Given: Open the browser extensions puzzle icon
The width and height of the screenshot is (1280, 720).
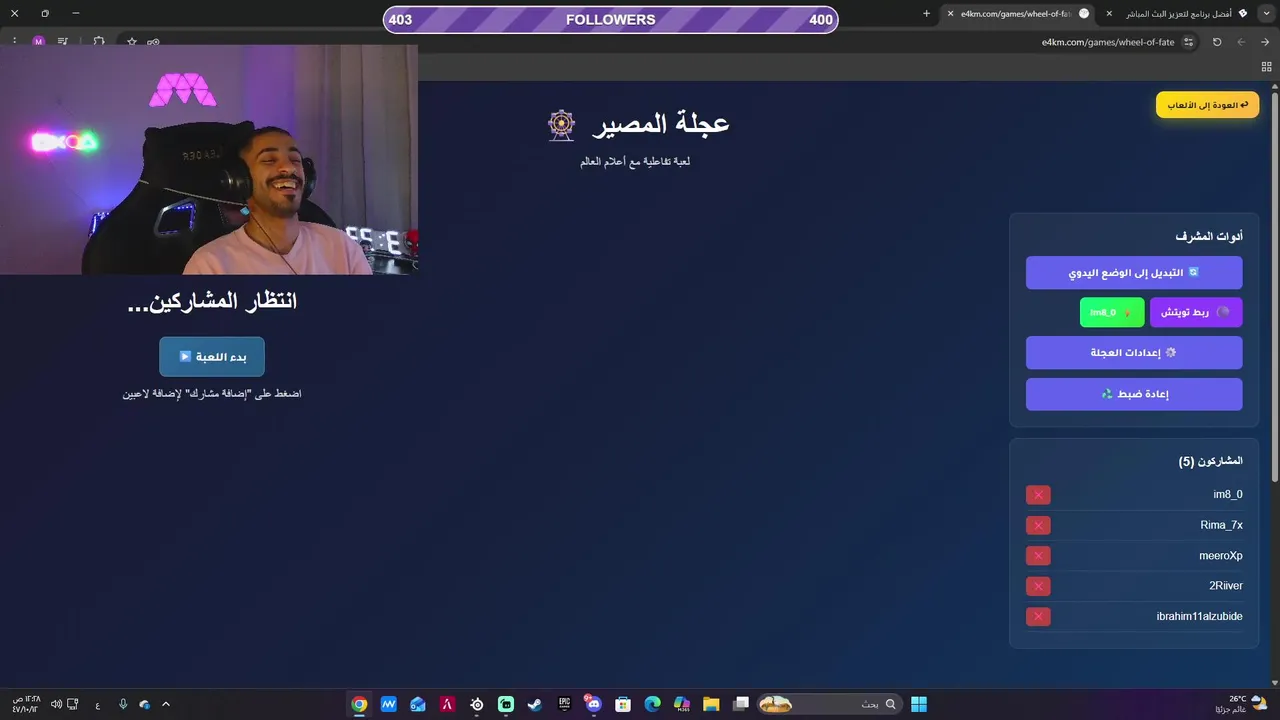Looking at the screenshot, I should tap(99, 42).
